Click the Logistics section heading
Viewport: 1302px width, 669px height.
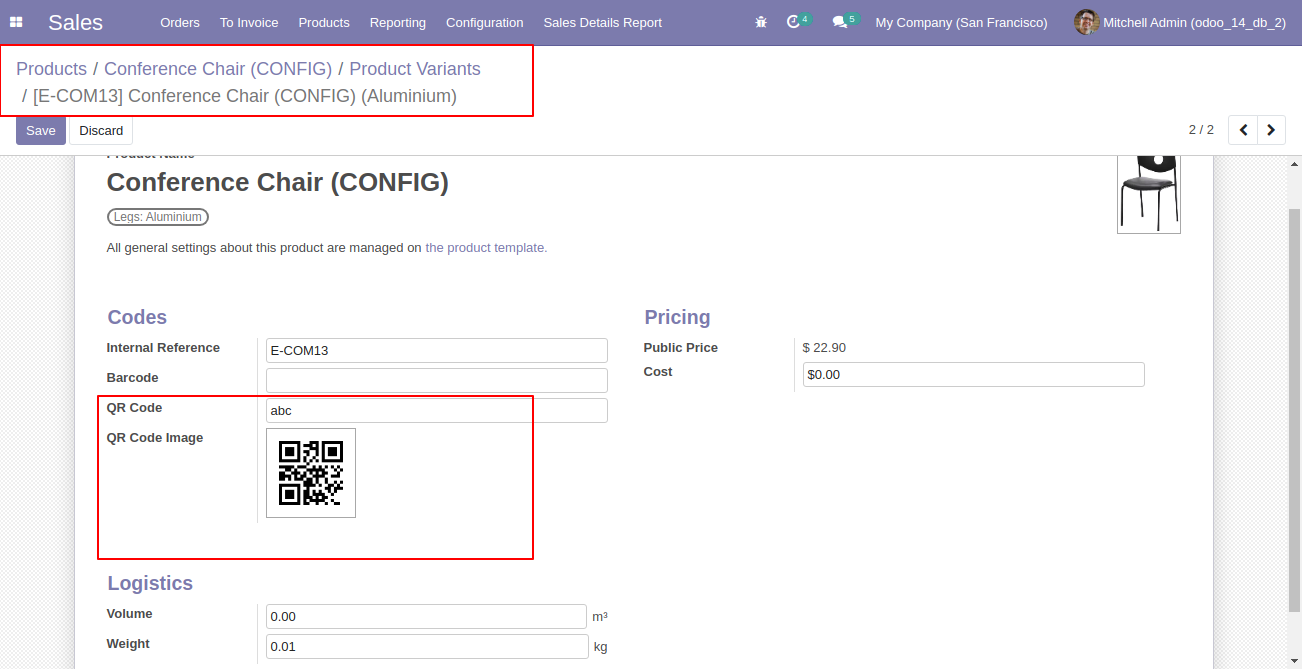[x=150, y=583]
